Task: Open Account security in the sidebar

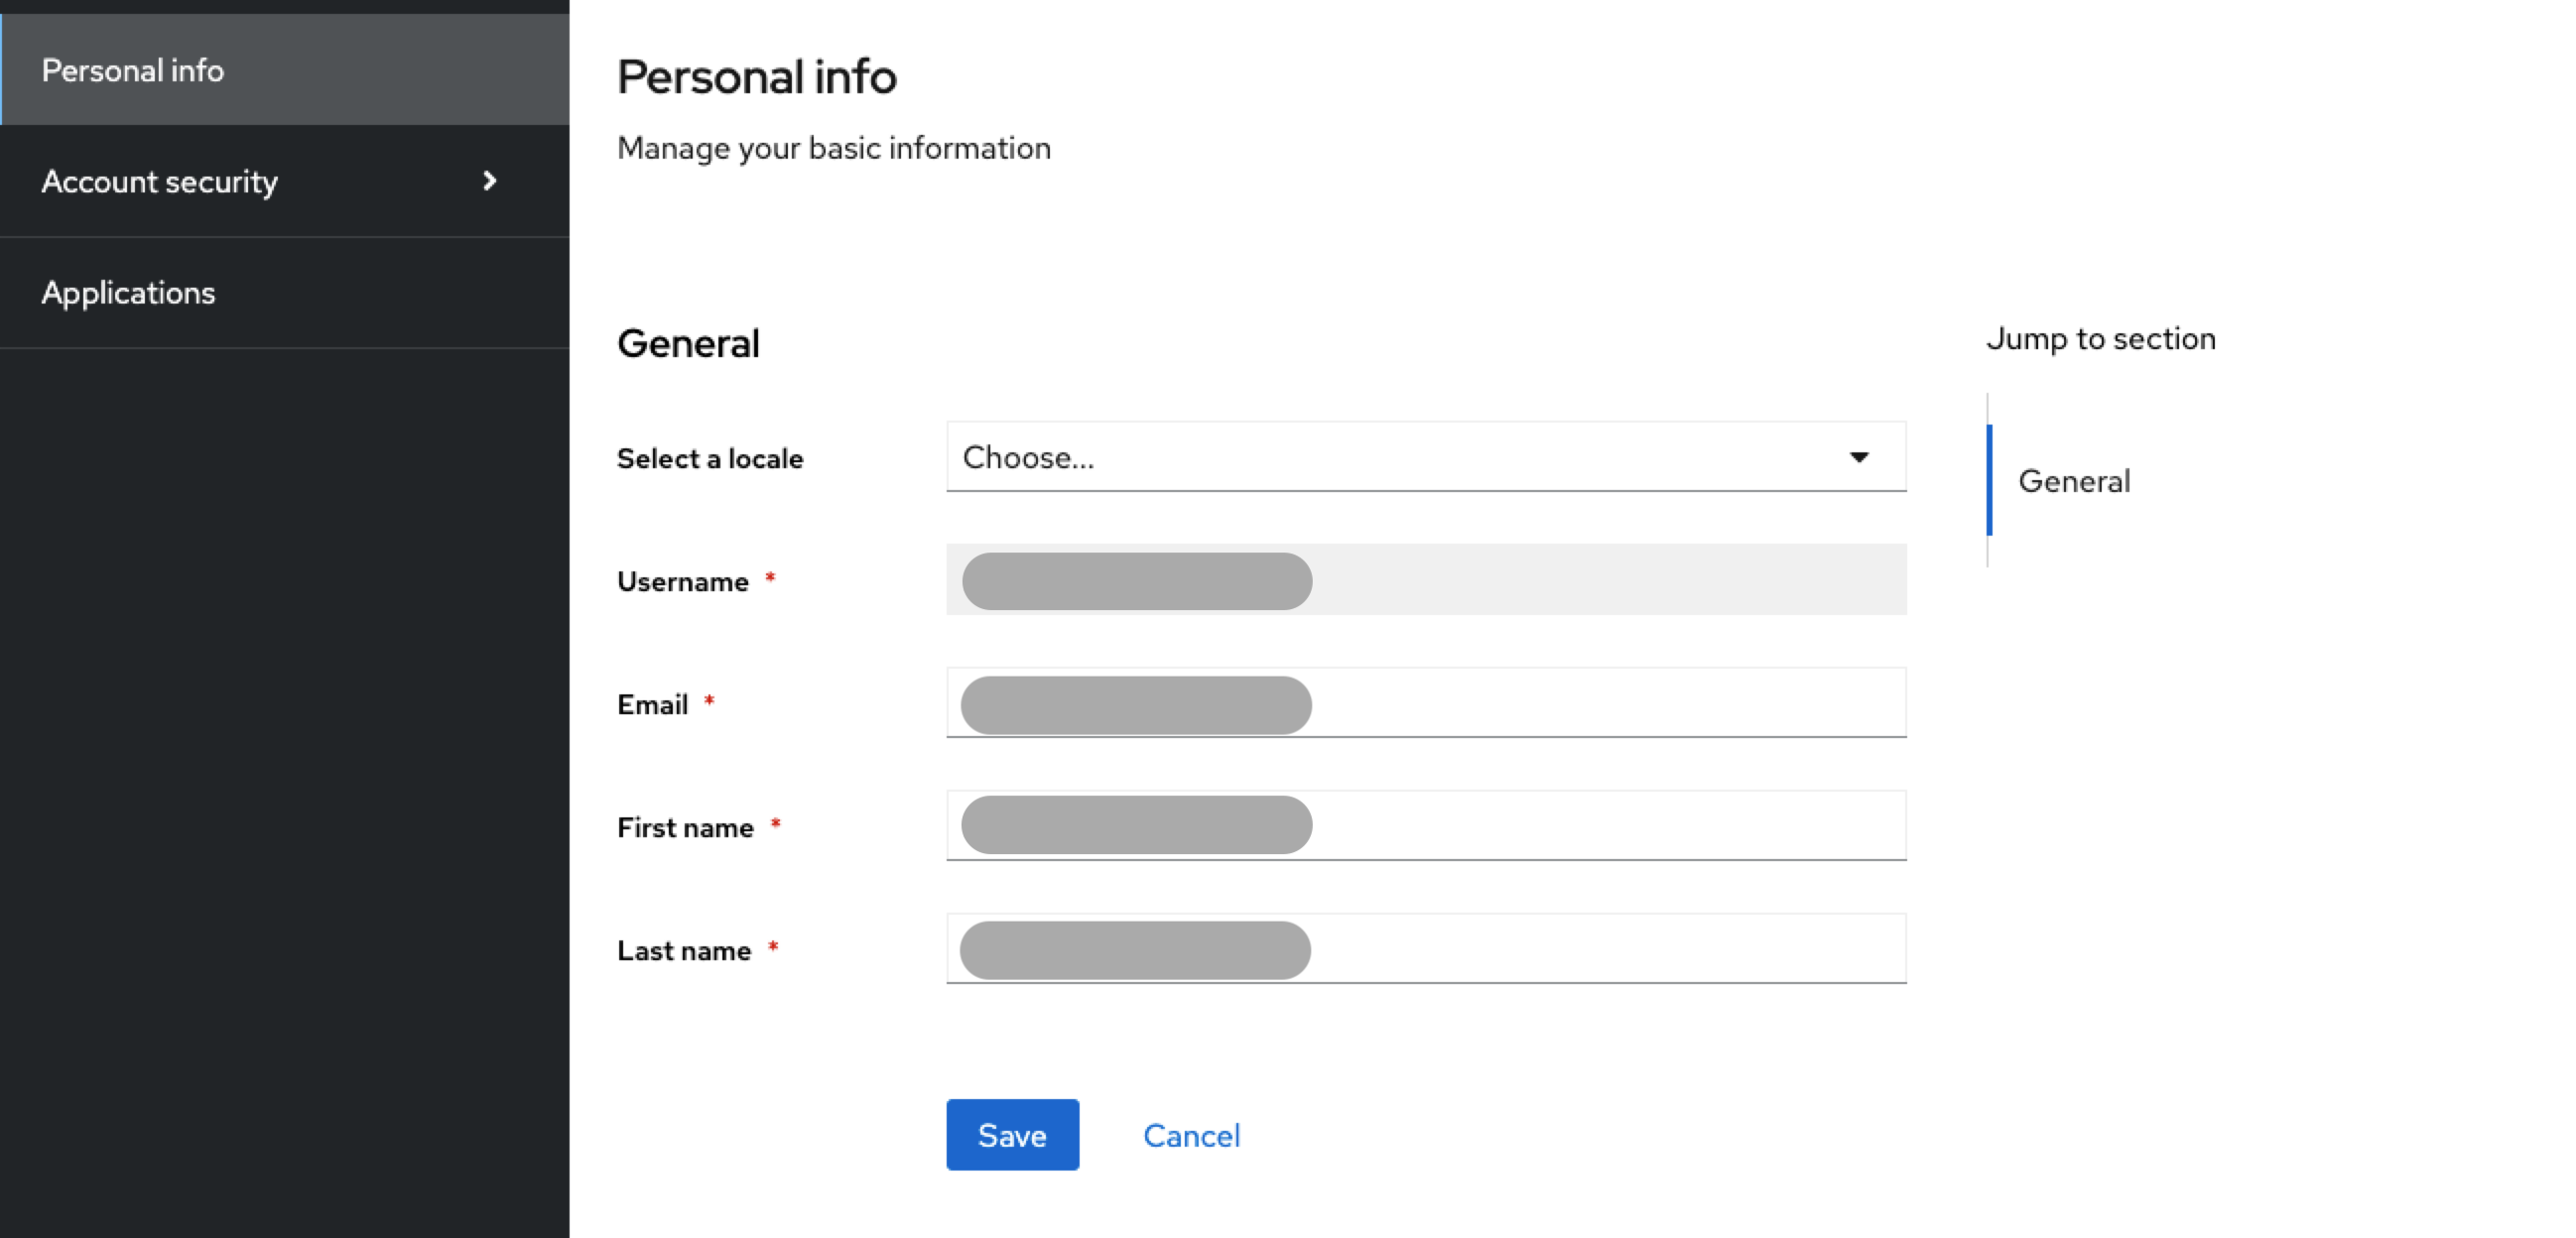Action: tap(160, 182)
